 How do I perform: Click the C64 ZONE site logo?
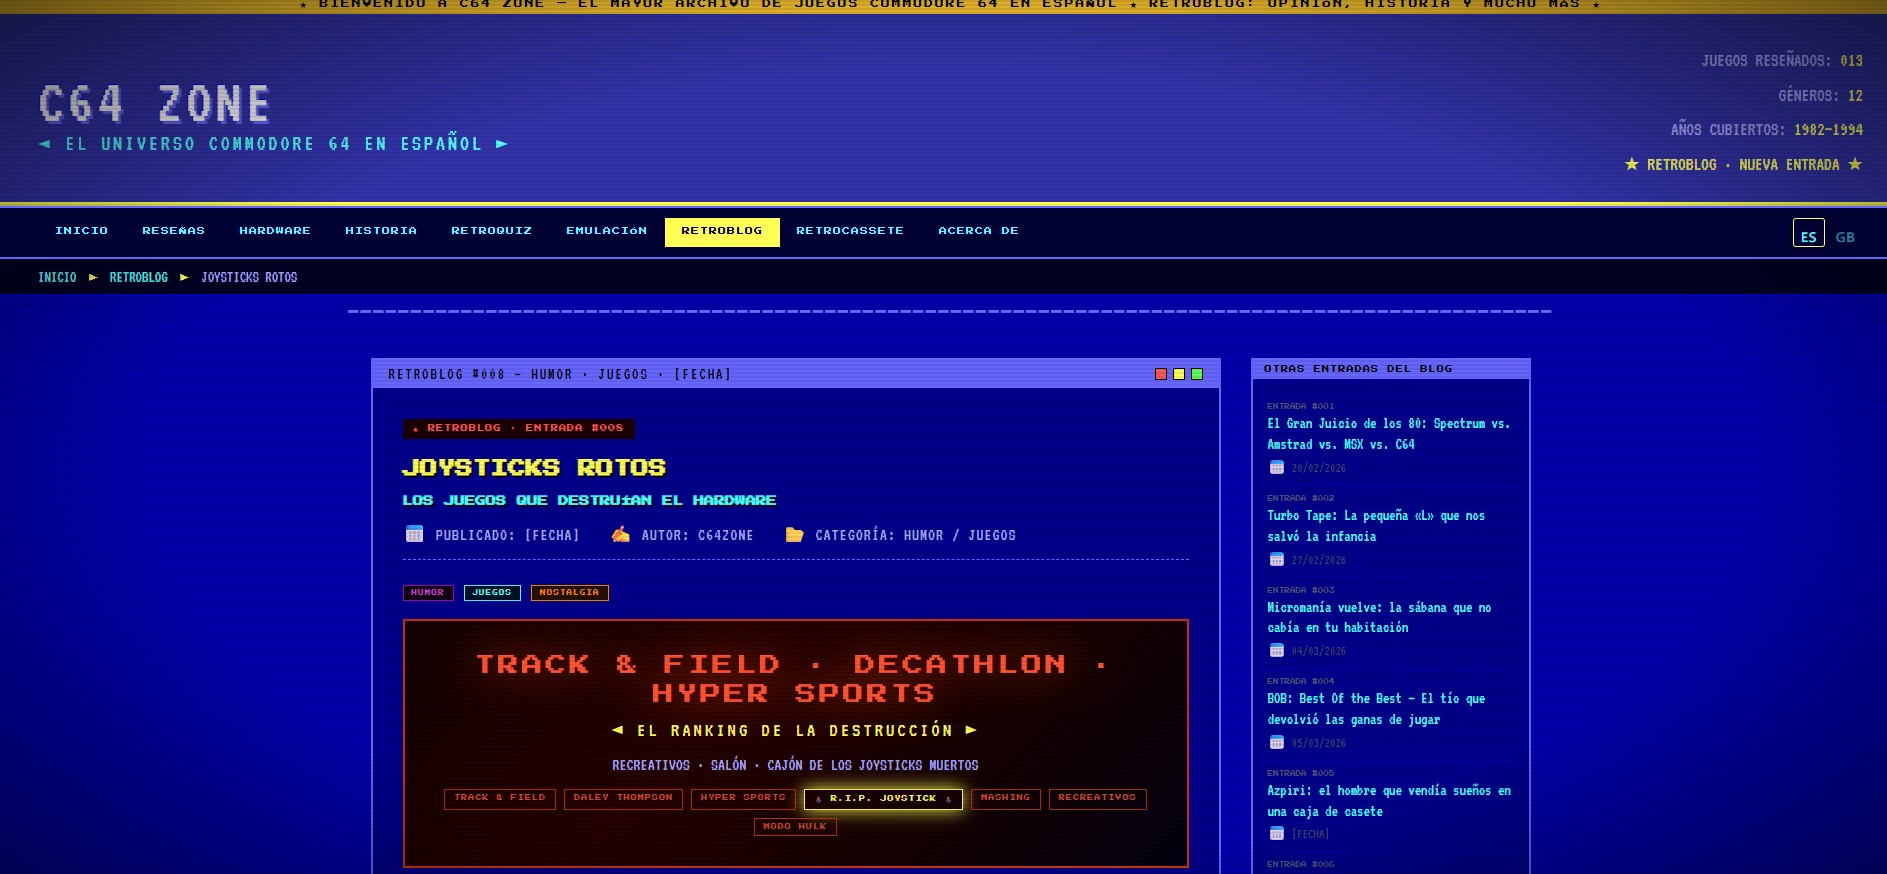point(155,104)
